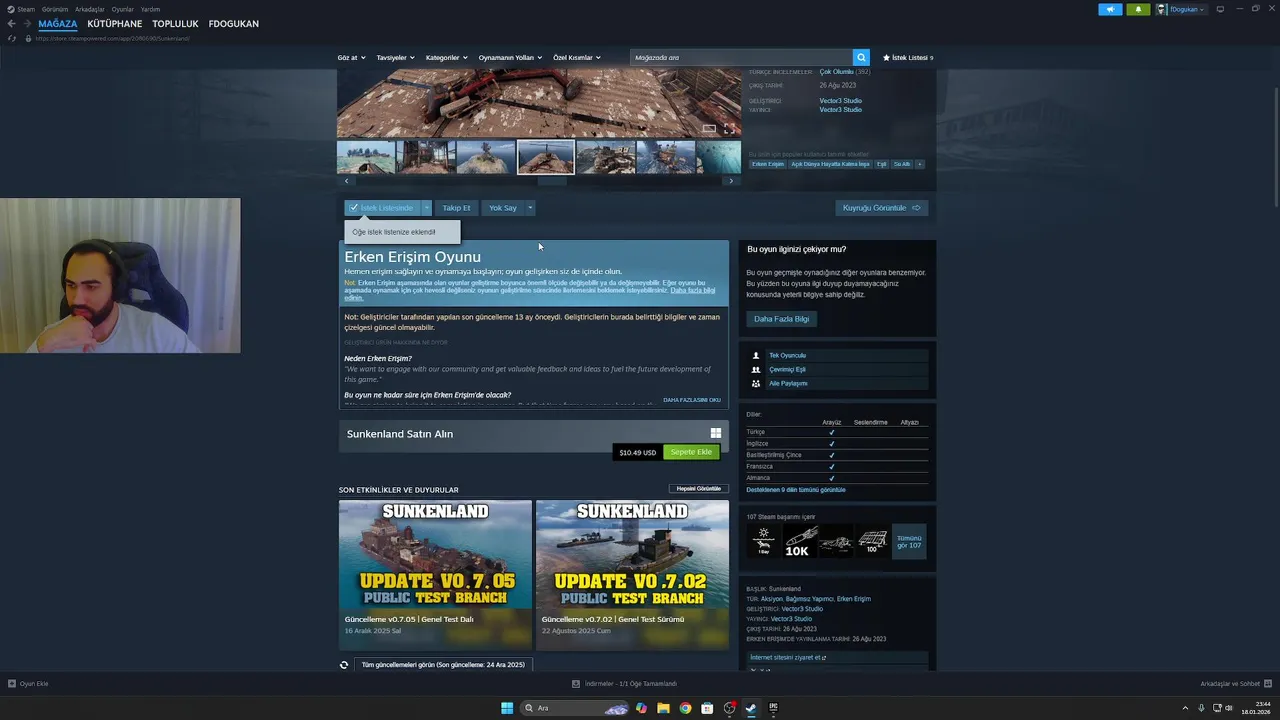Reload the store page with the refresh icon
The height and width of the screenshot is (720, 1280).
pyautogui.click(x=12, y=38)
